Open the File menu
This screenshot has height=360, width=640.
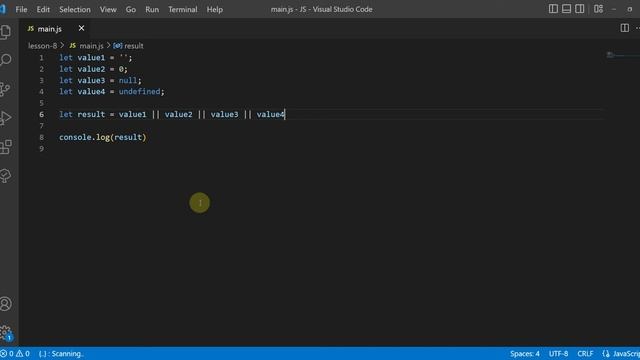click(x=21, y=9)
